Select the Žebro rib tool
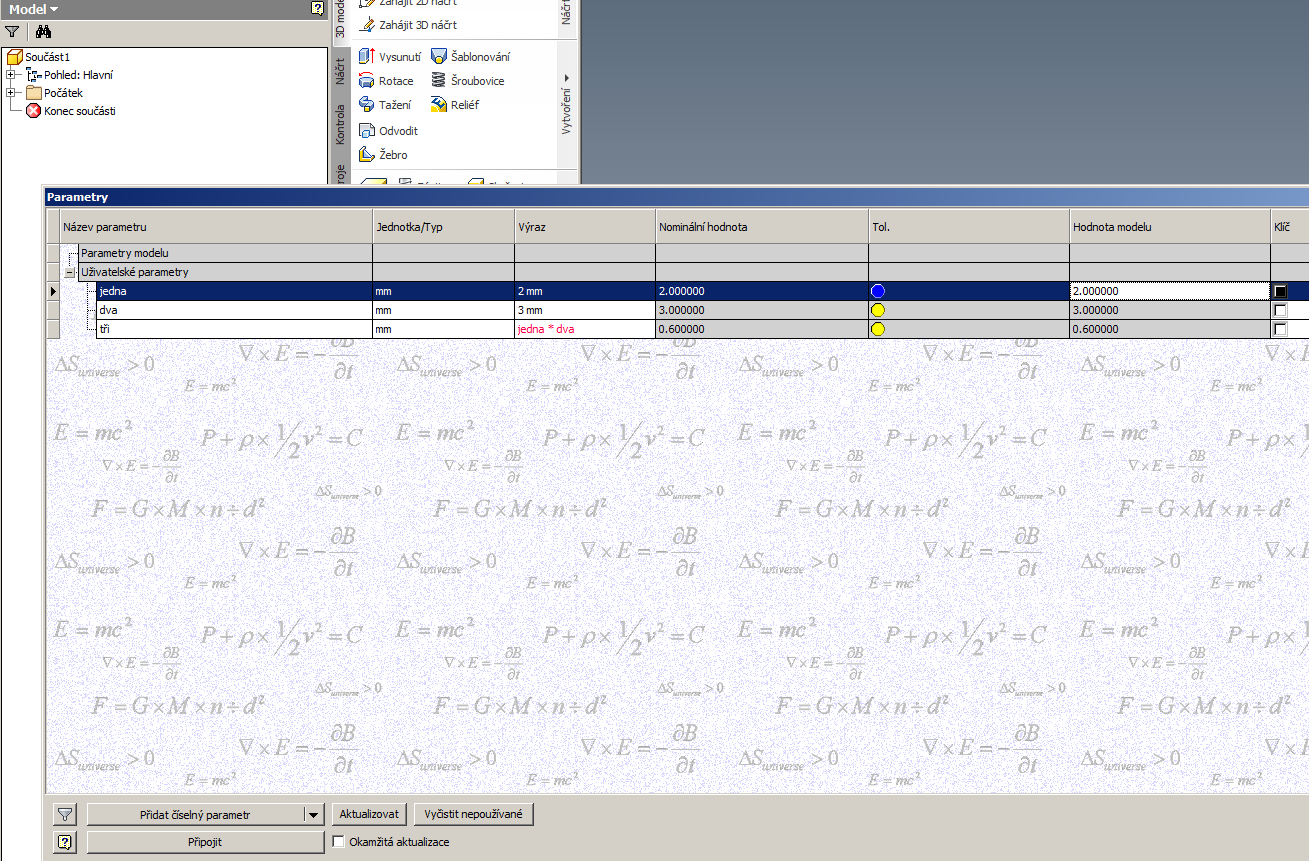 point(367,155)
